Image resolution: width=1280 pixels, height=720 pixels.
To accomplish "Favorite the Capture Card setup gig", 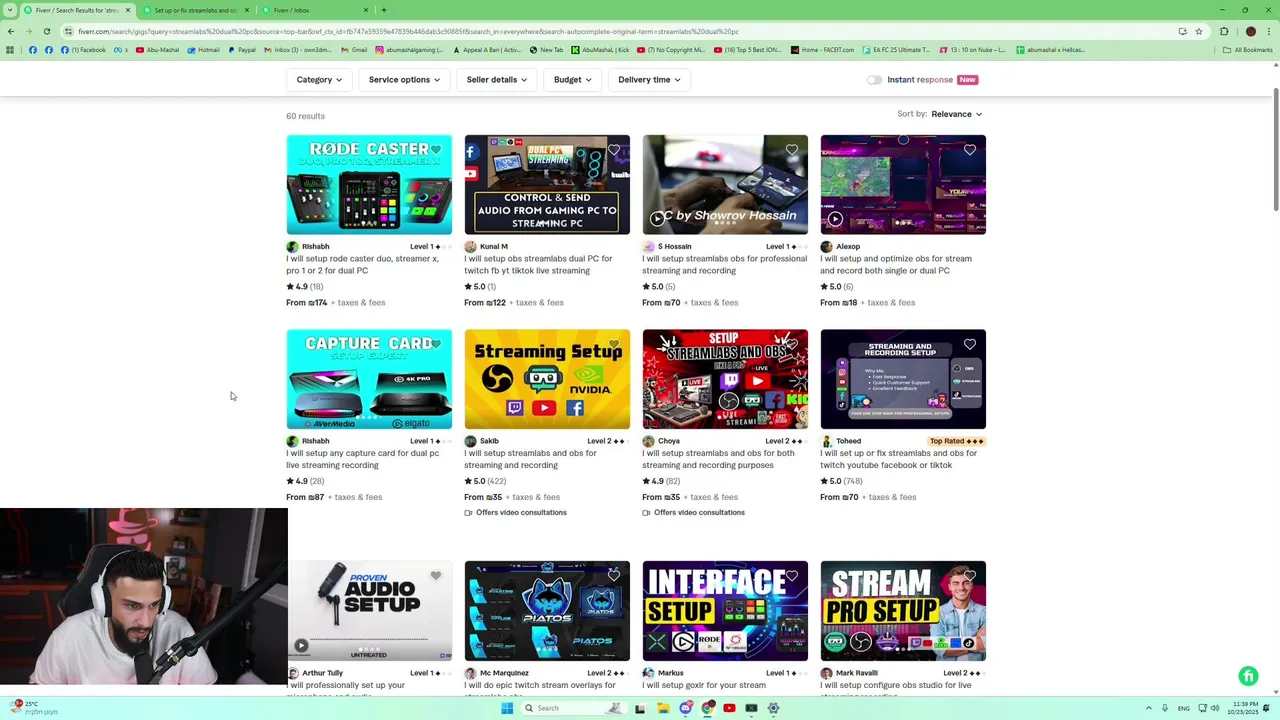I will pos(436,344).
